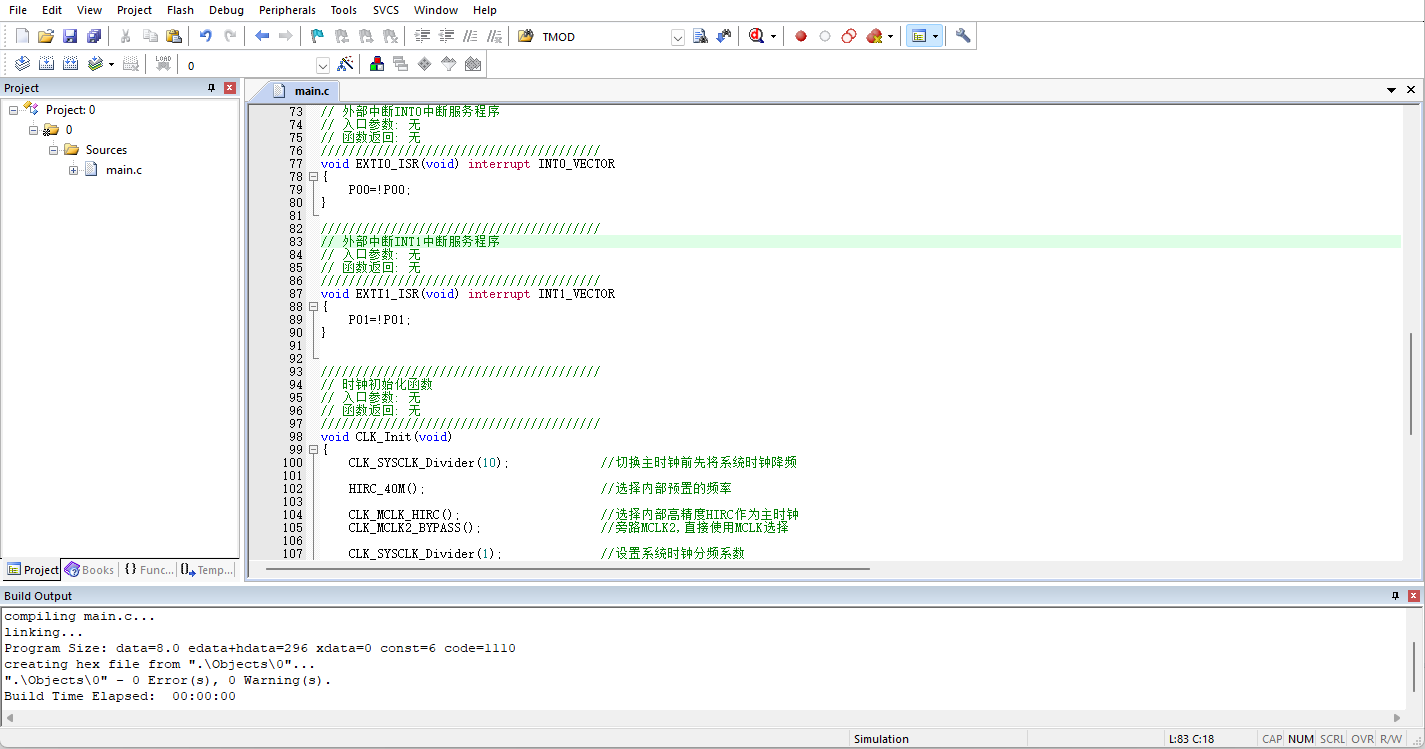Open a file with the folder icon
Image resolution: width=1425 pixels, height=749 pixels.
(x=46, y=36)
